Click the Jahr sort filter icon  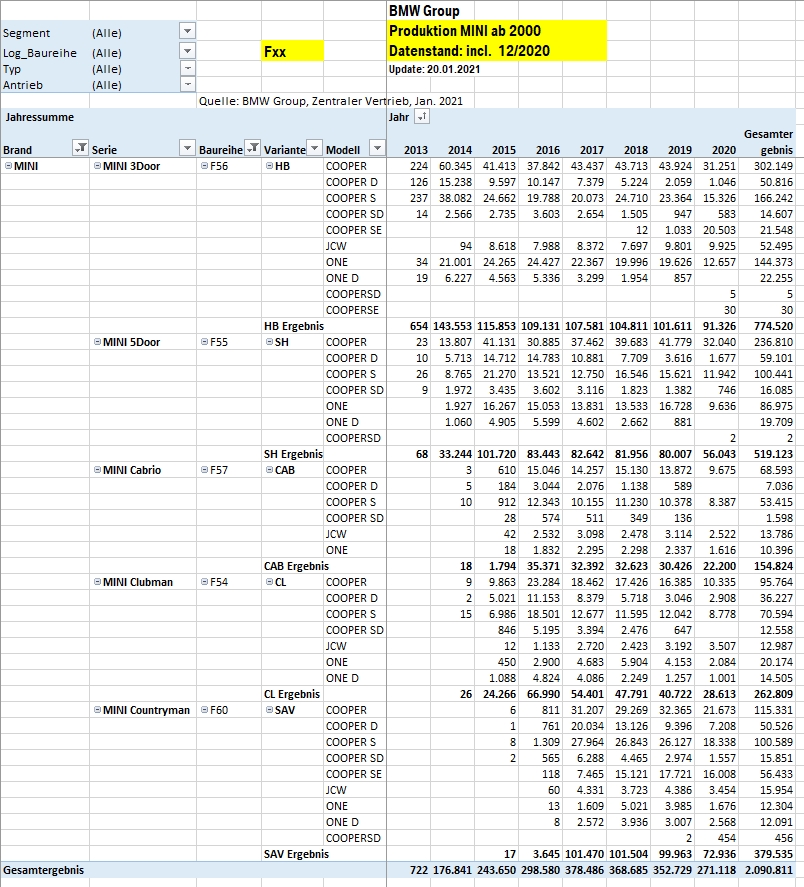[422, 118]
